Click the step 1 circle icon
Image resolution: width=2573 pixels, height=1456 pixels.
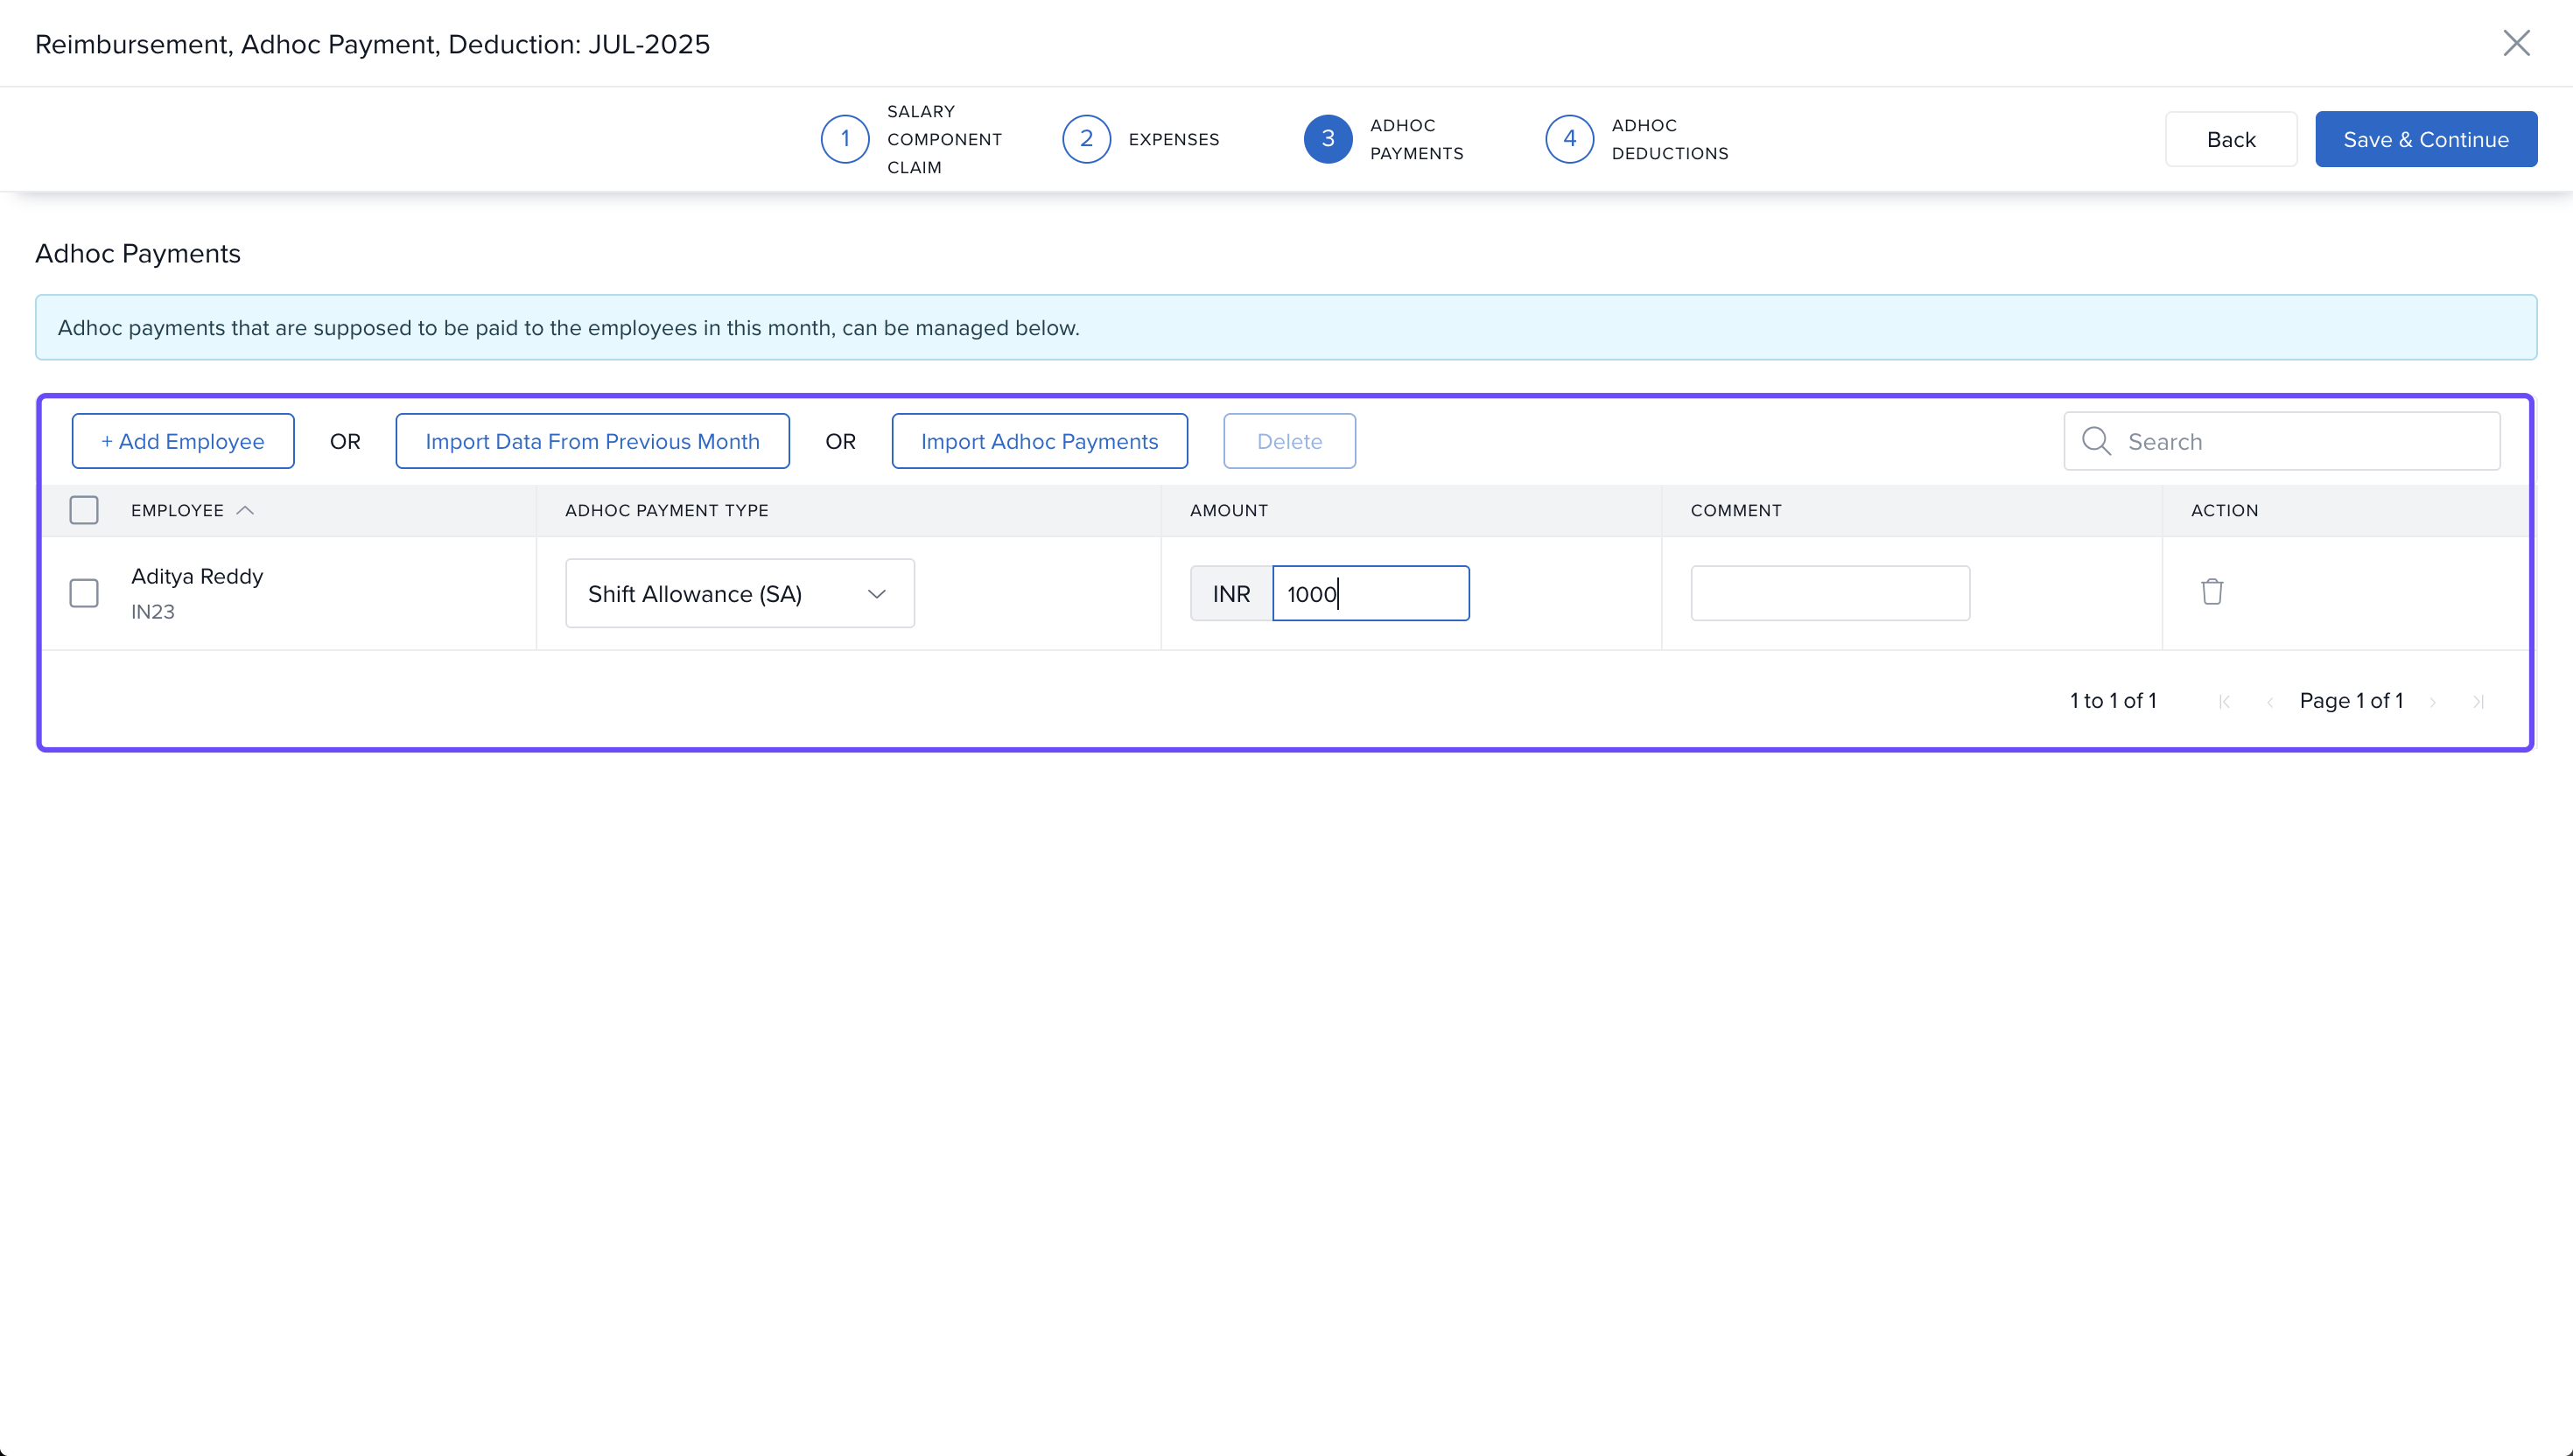pyautogui.click(x=844, y=139)
